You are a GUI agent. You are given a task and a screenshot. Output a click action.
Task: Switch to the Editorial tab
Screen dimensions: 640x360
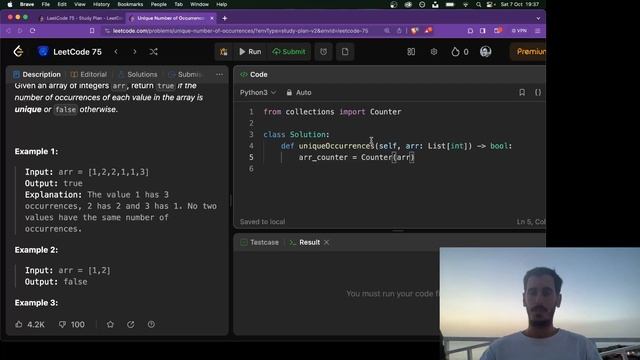pyautogui.click(x=89, y=74)
